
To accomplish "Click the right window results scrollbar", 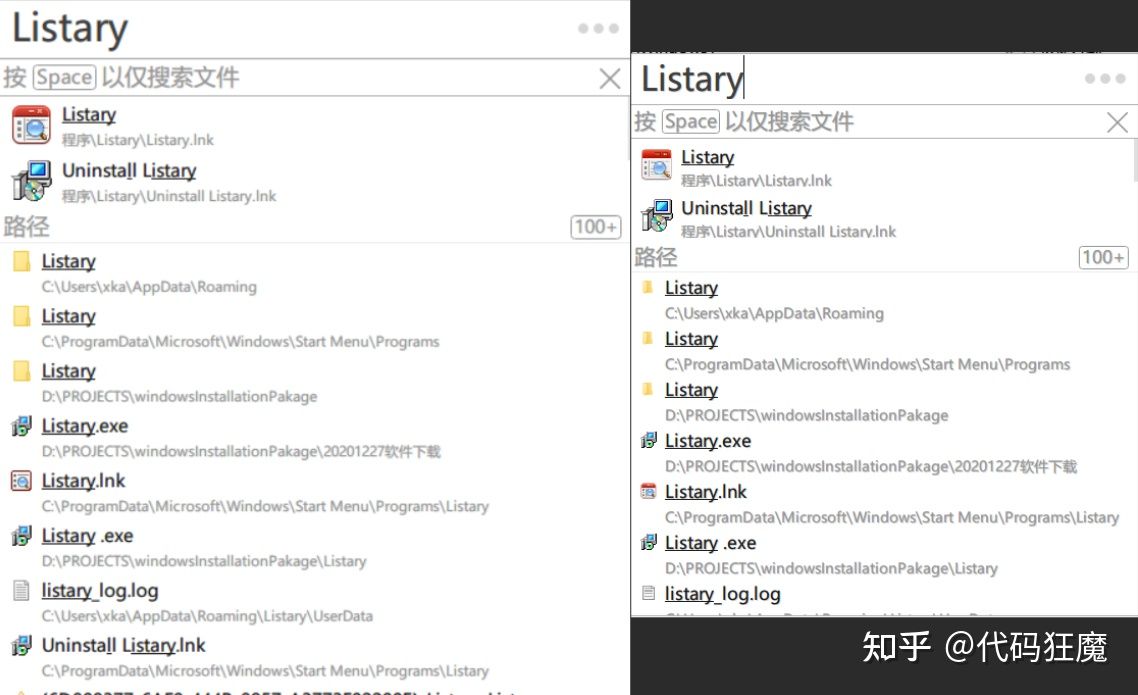I will point(1134,161).
